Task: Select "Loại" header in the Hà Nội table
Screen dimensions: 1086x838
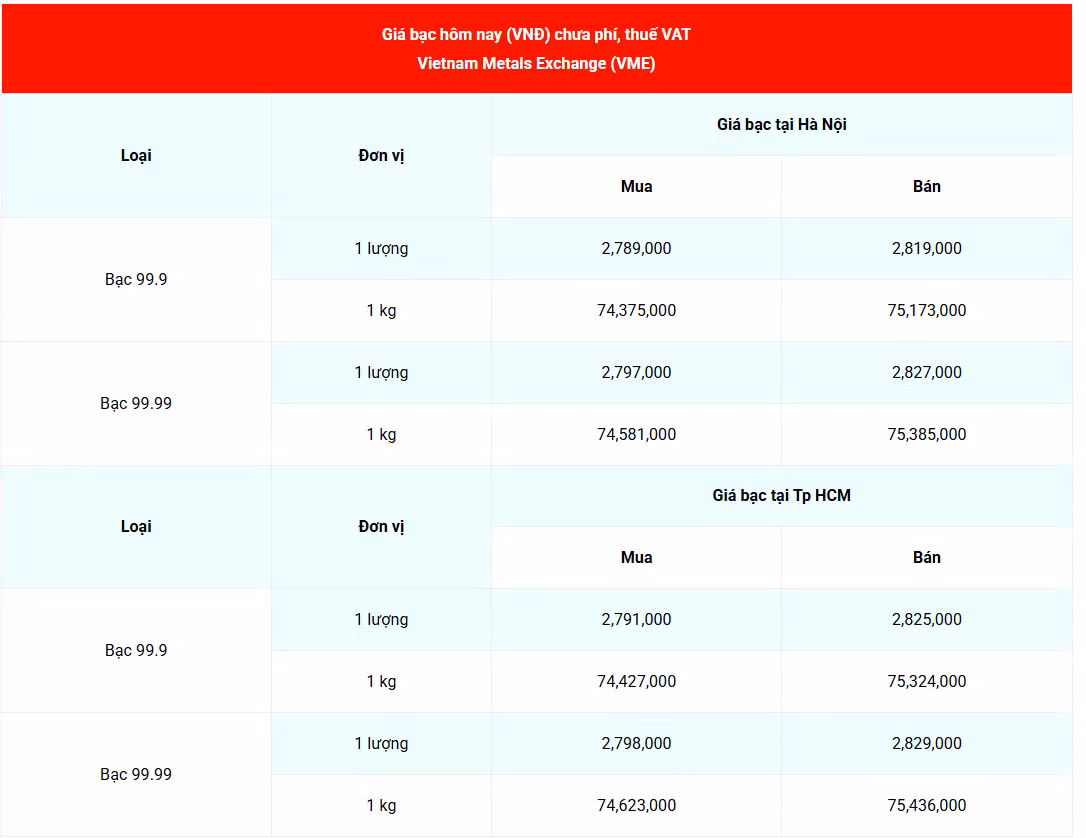Action: pos(136,156)
